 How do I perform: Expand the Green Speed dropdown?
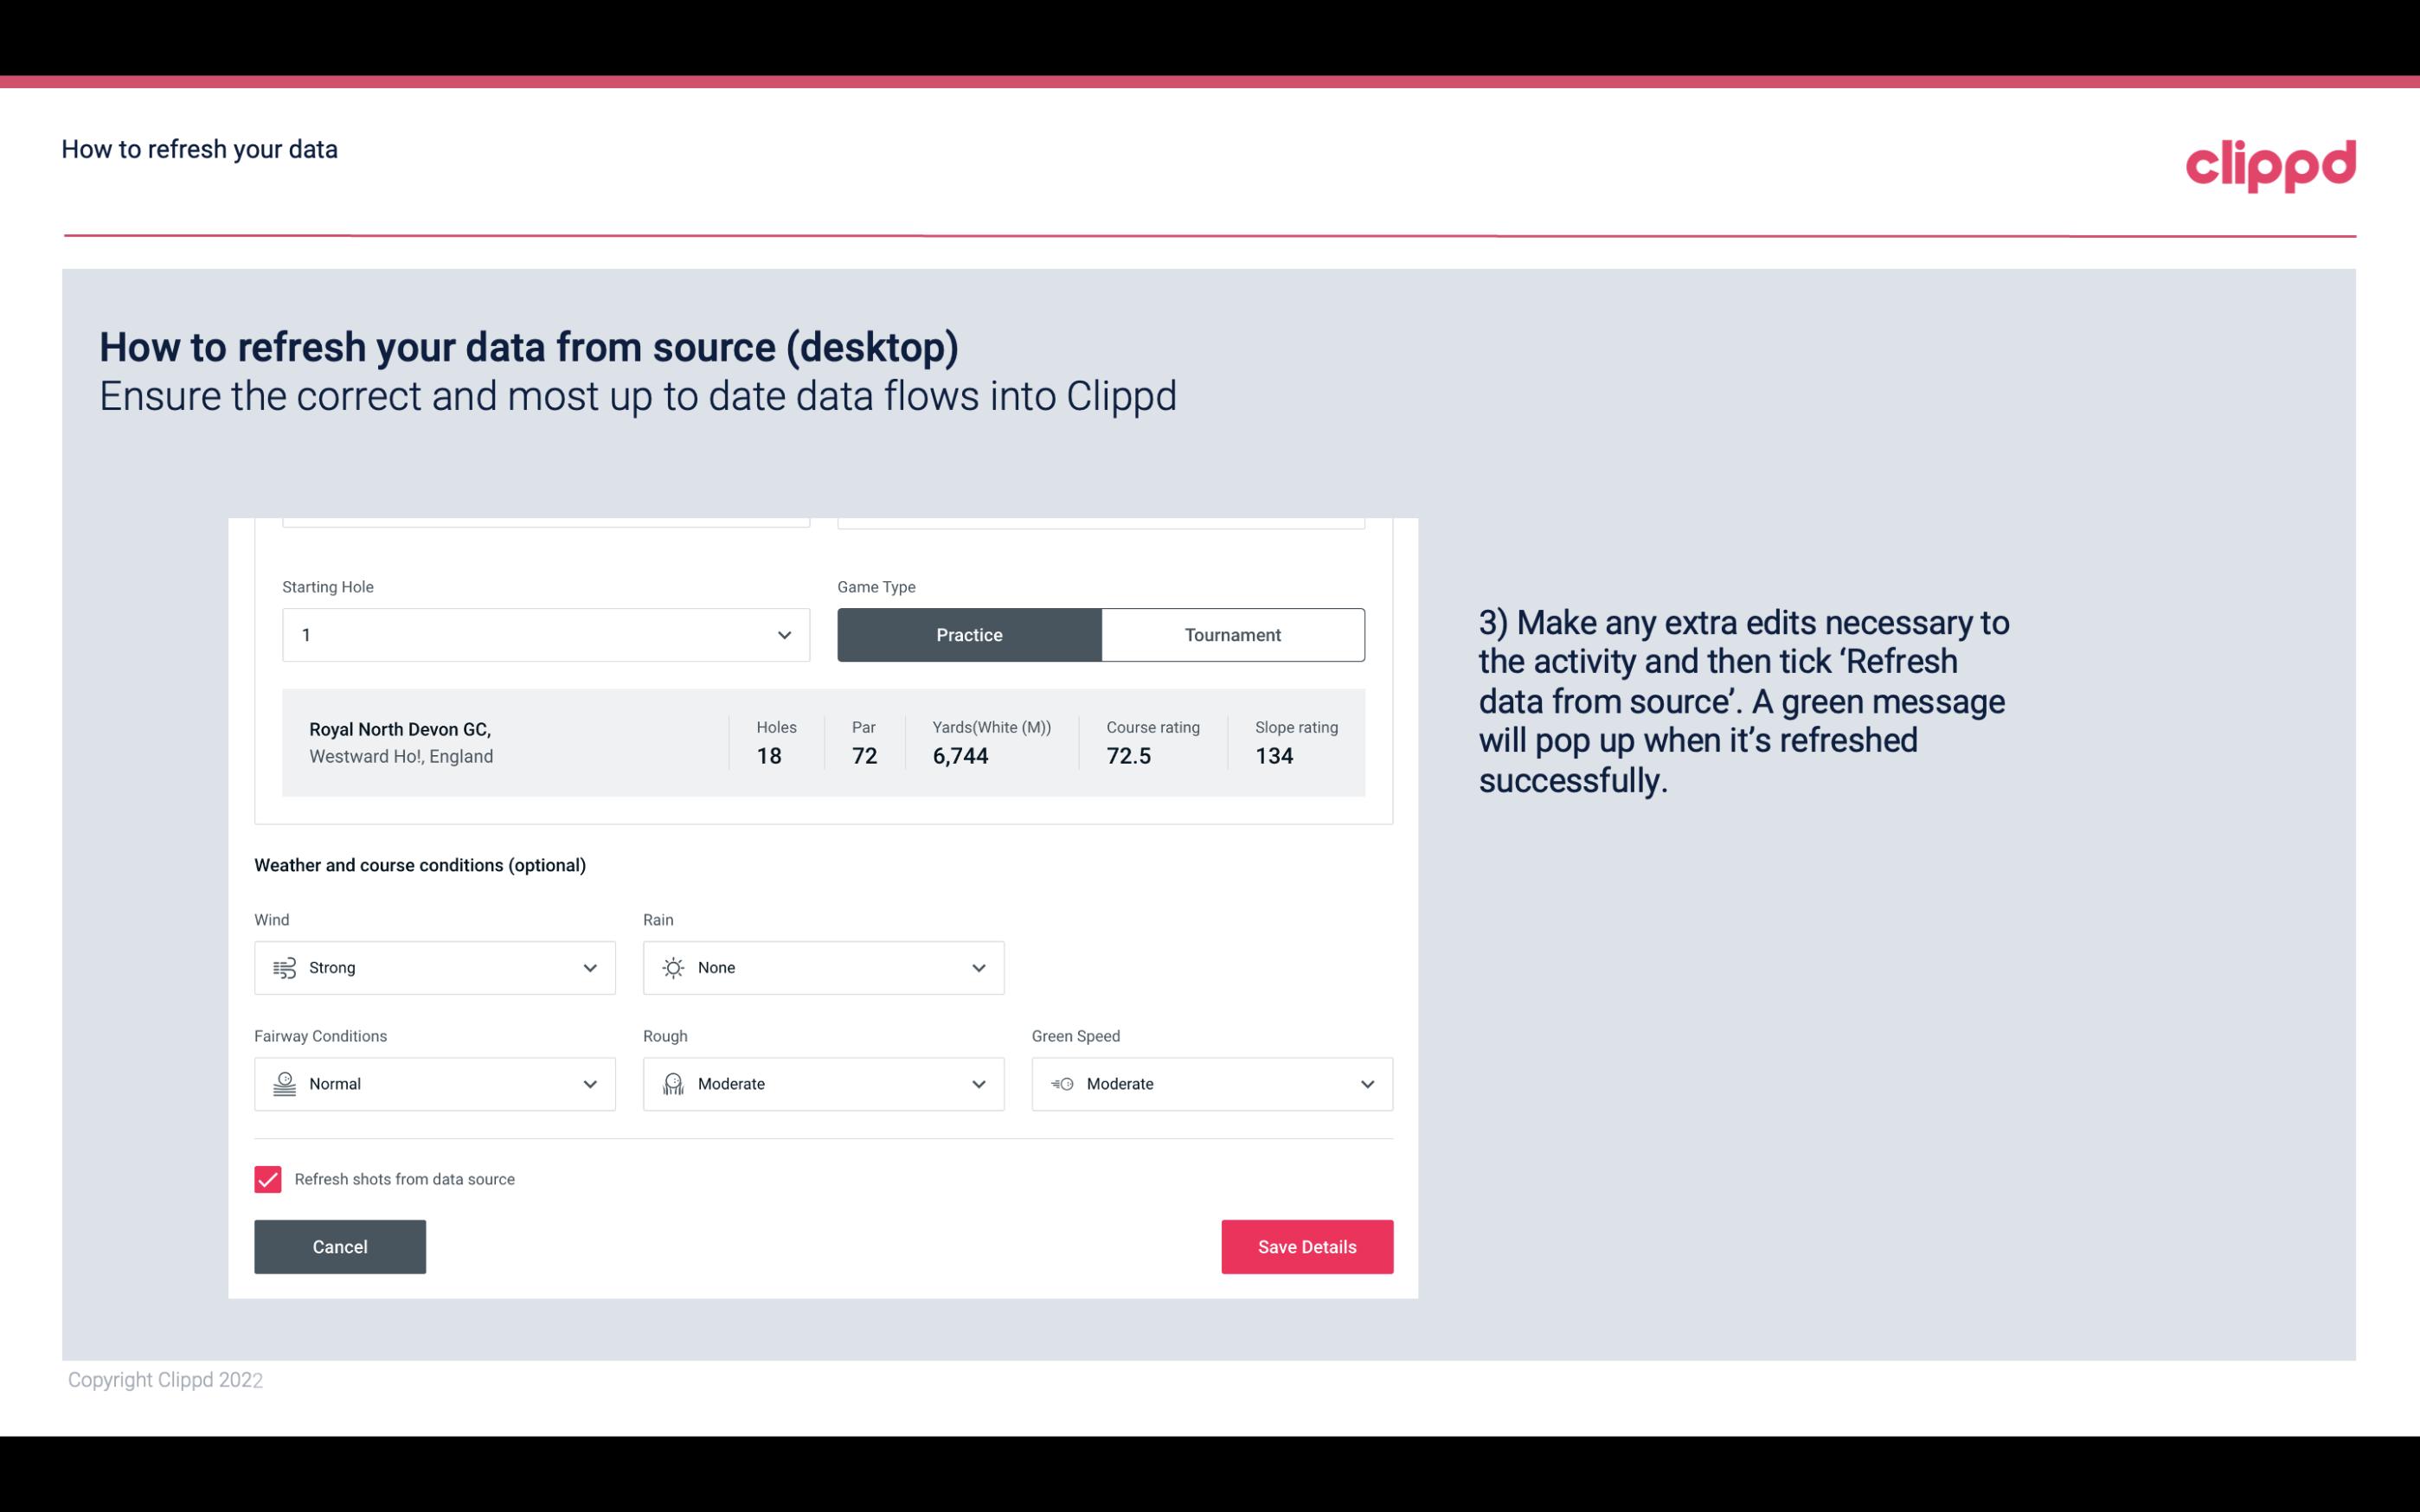pos(1368,1084)
